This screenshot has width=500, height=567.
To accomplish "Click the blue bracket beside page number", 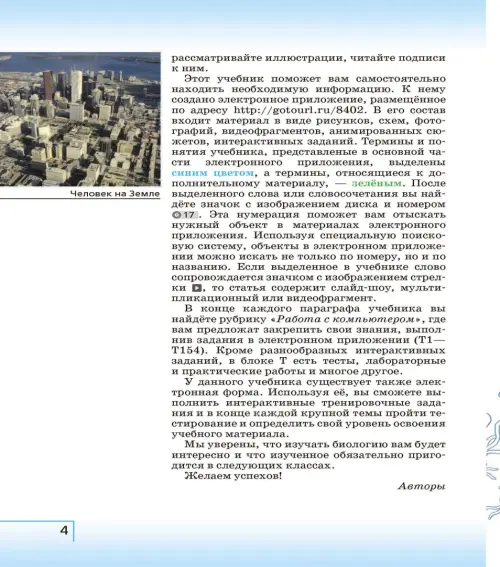I will [x=73, y=531].
